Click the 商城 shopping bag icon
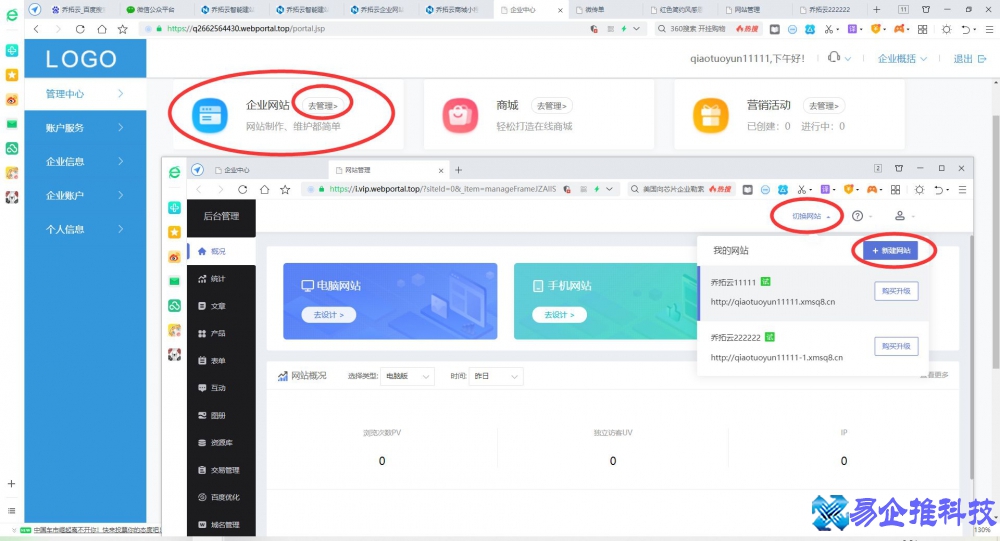The height and width of the screenshot is (541, 1000). (x=460, y=115)
